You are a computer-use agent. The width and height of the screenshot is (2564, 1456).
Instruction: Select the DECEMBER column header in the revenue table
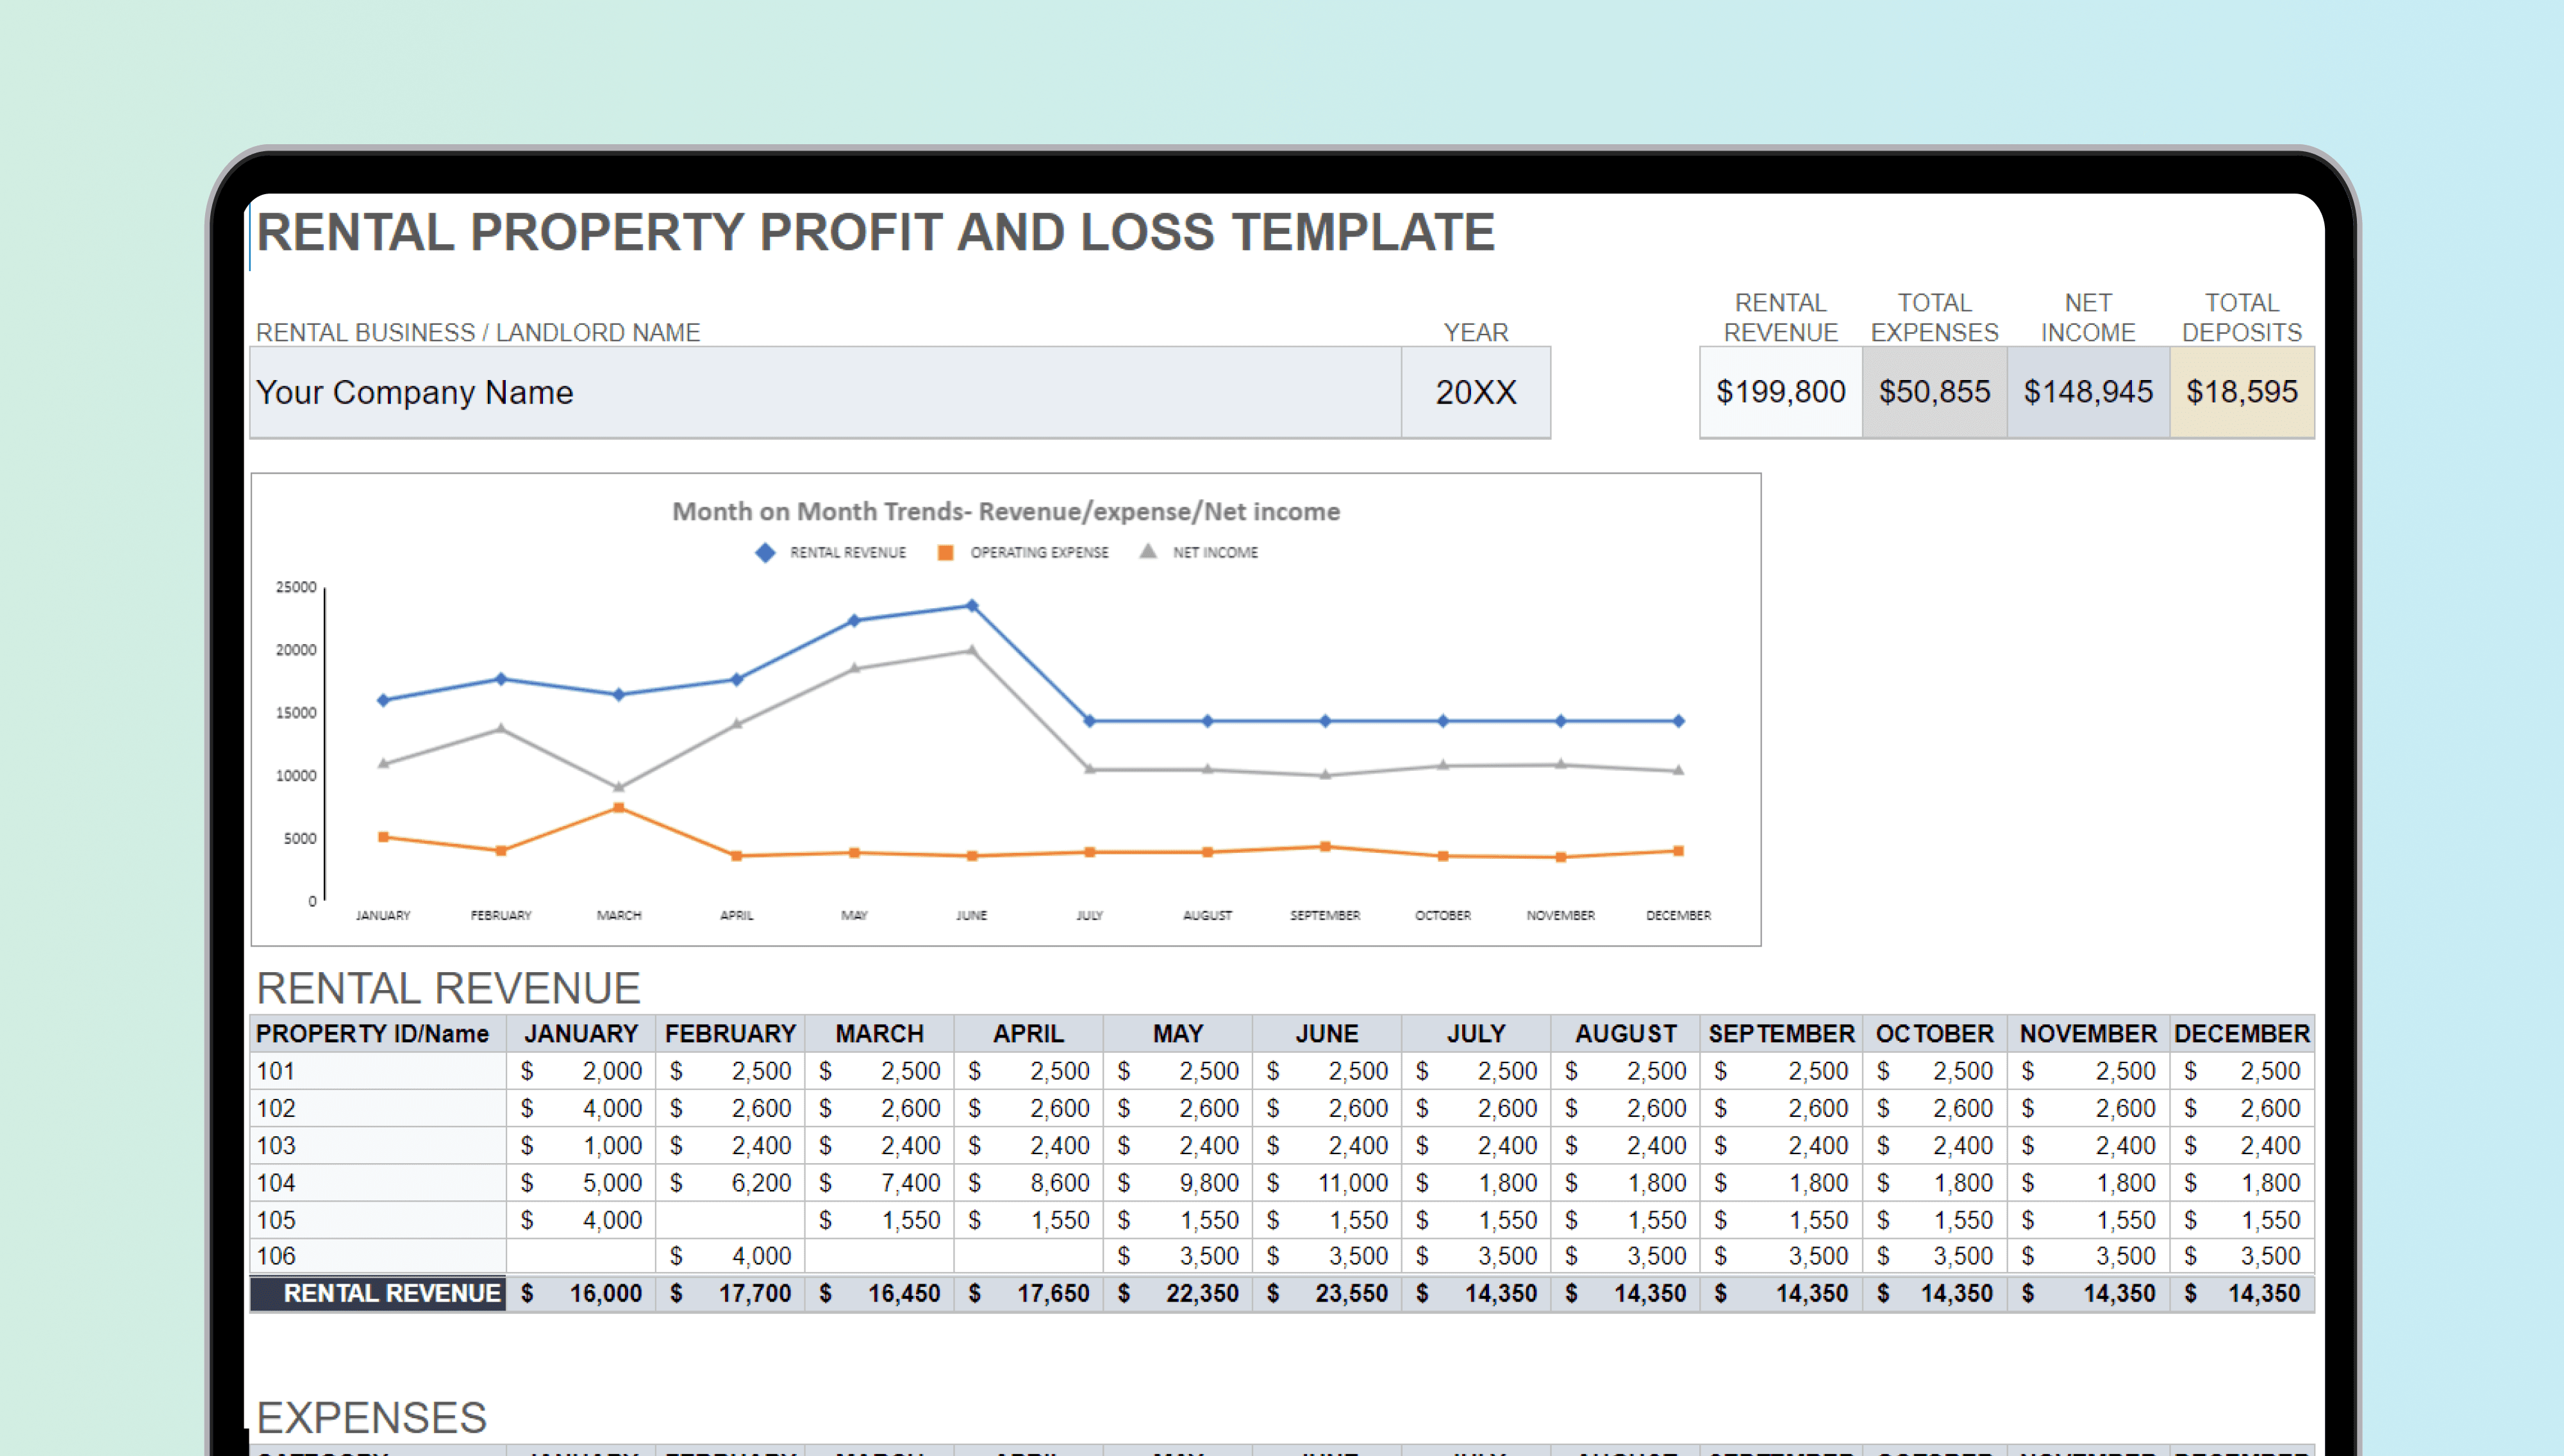pos(2242,1034)
